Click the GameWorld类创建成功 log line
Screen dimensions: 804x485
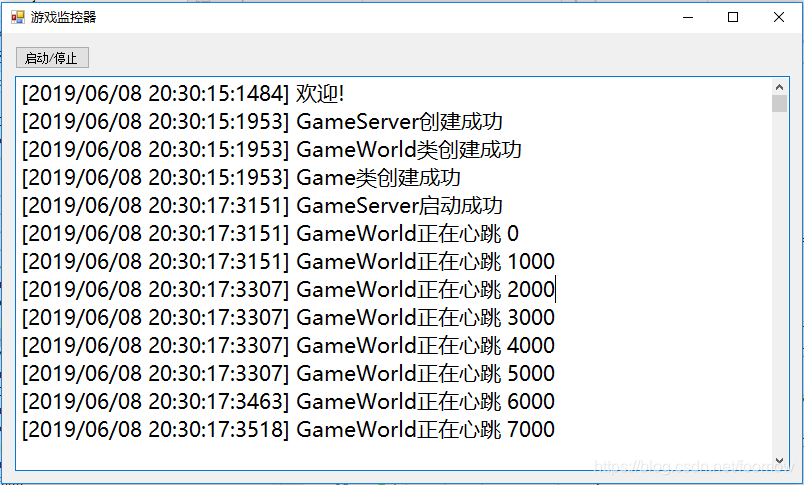click(x=272, y=150)
